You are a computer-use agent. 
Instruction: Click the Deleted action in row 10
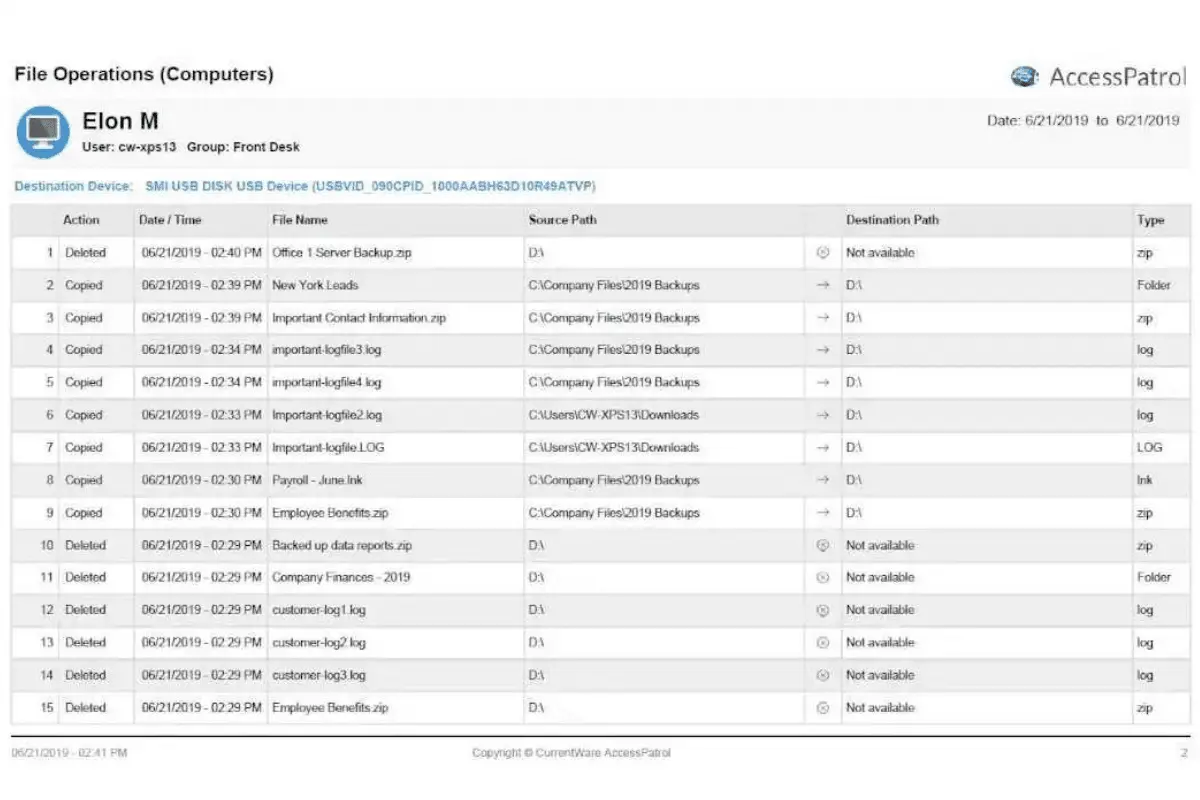point(85,545)
